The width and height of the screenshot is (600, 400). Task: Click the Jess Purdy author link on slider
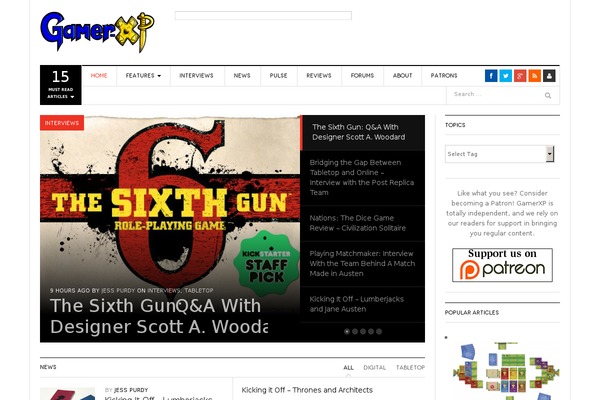pyautogui.click(x=118, y=291)
